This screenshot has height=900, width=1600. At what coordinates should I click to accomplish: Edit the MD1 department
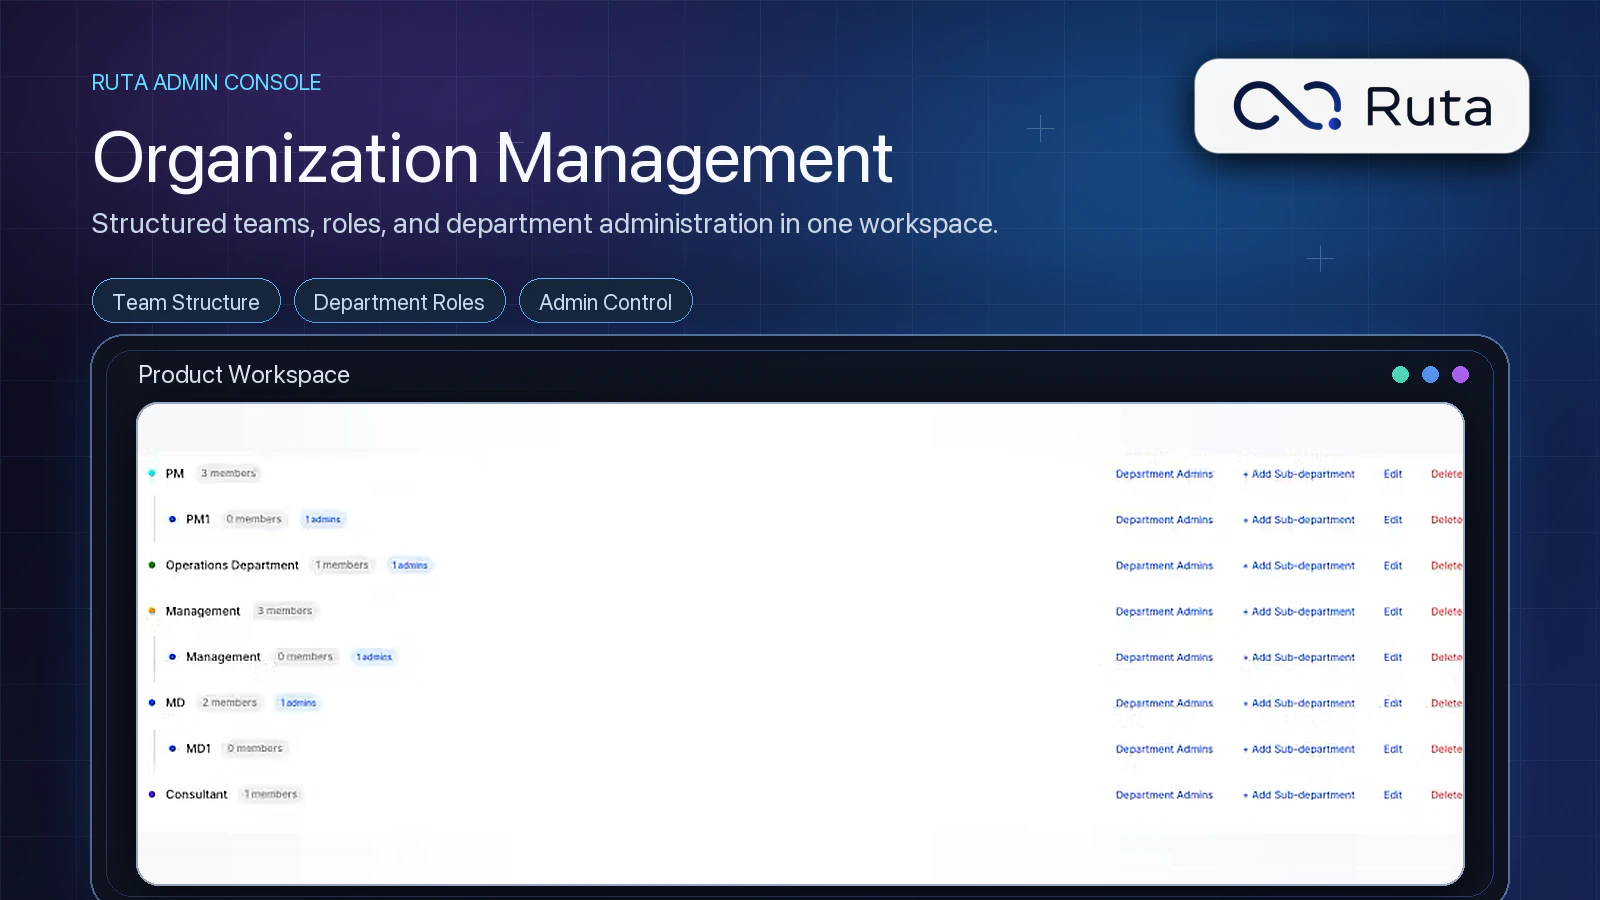(1393, 750)
